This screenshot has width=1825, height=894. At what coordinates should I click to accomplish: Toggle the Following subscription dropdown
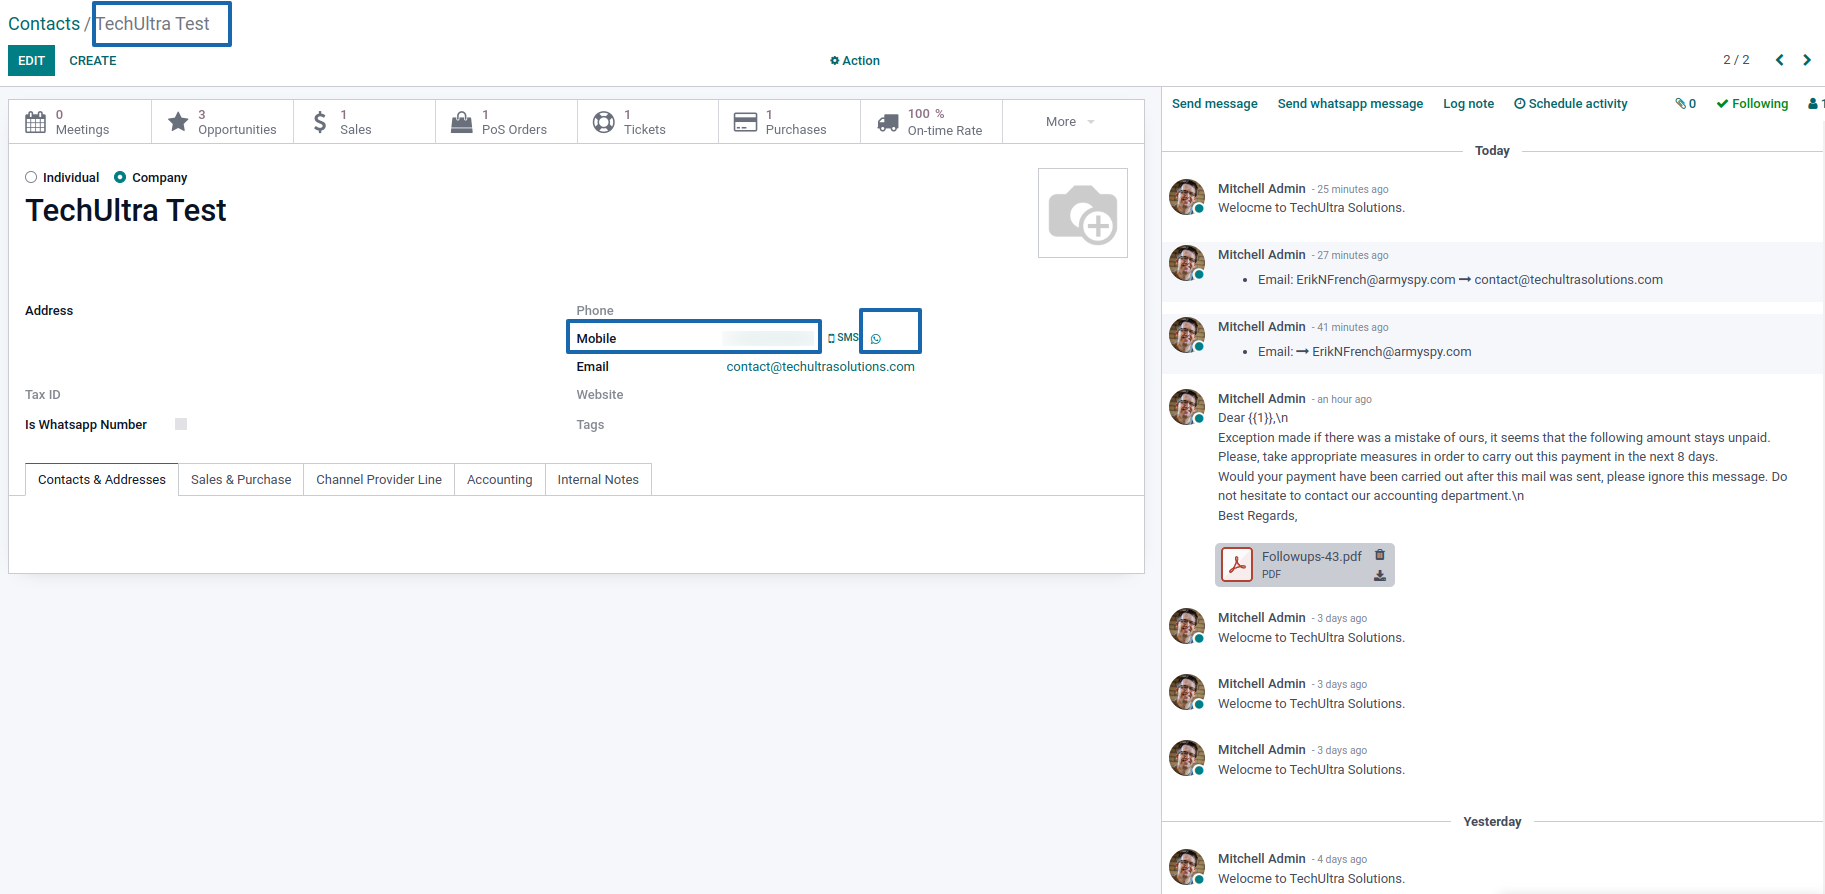coord(1752,104)
